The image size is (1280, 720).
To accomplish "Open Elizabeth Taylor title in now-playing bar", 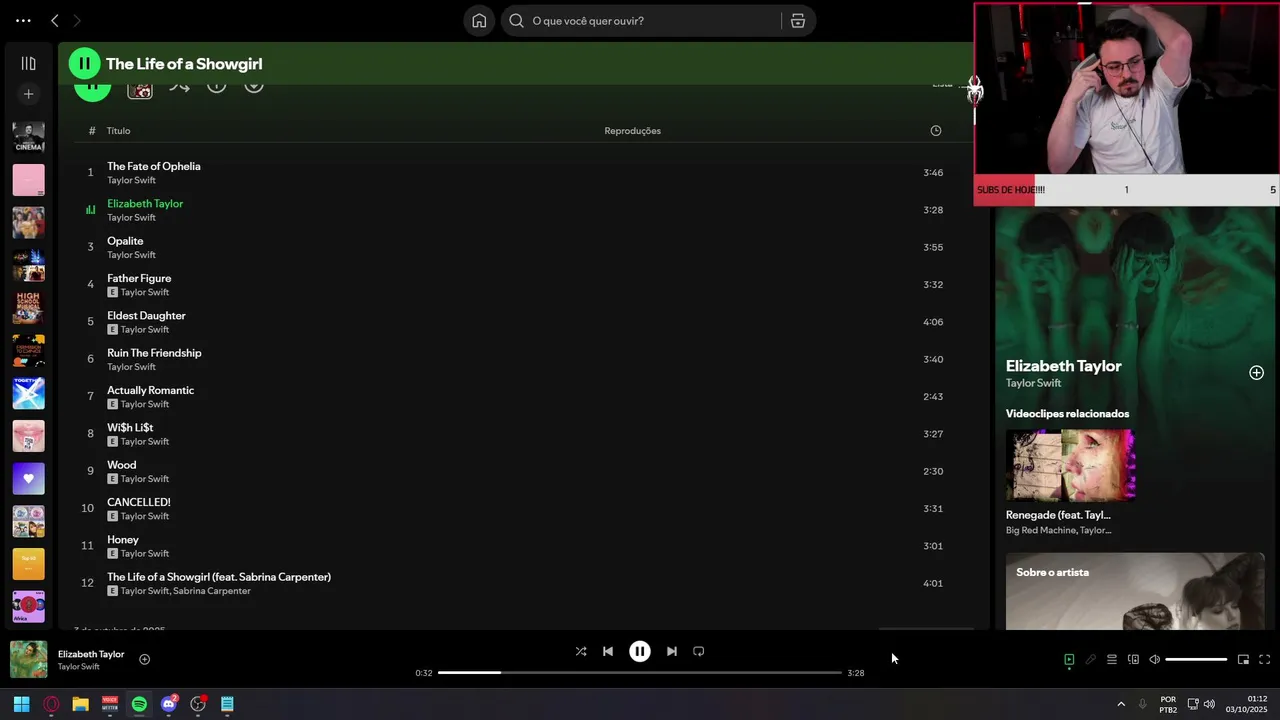I will coord(91,654).
